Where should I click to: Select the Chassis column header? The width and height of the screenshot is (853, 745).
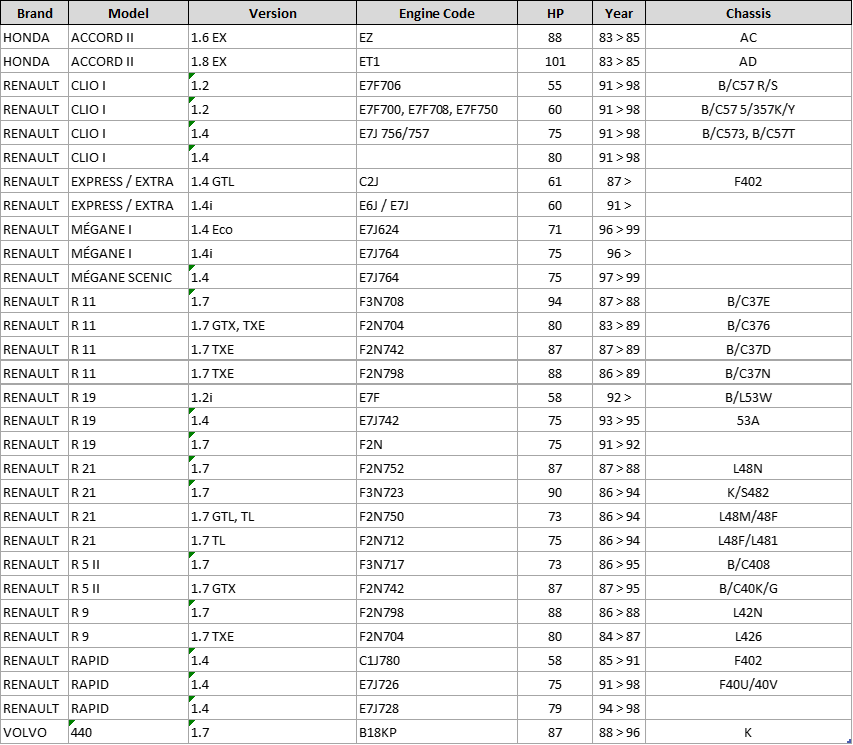pyautogui.click(x=749, y=13)
